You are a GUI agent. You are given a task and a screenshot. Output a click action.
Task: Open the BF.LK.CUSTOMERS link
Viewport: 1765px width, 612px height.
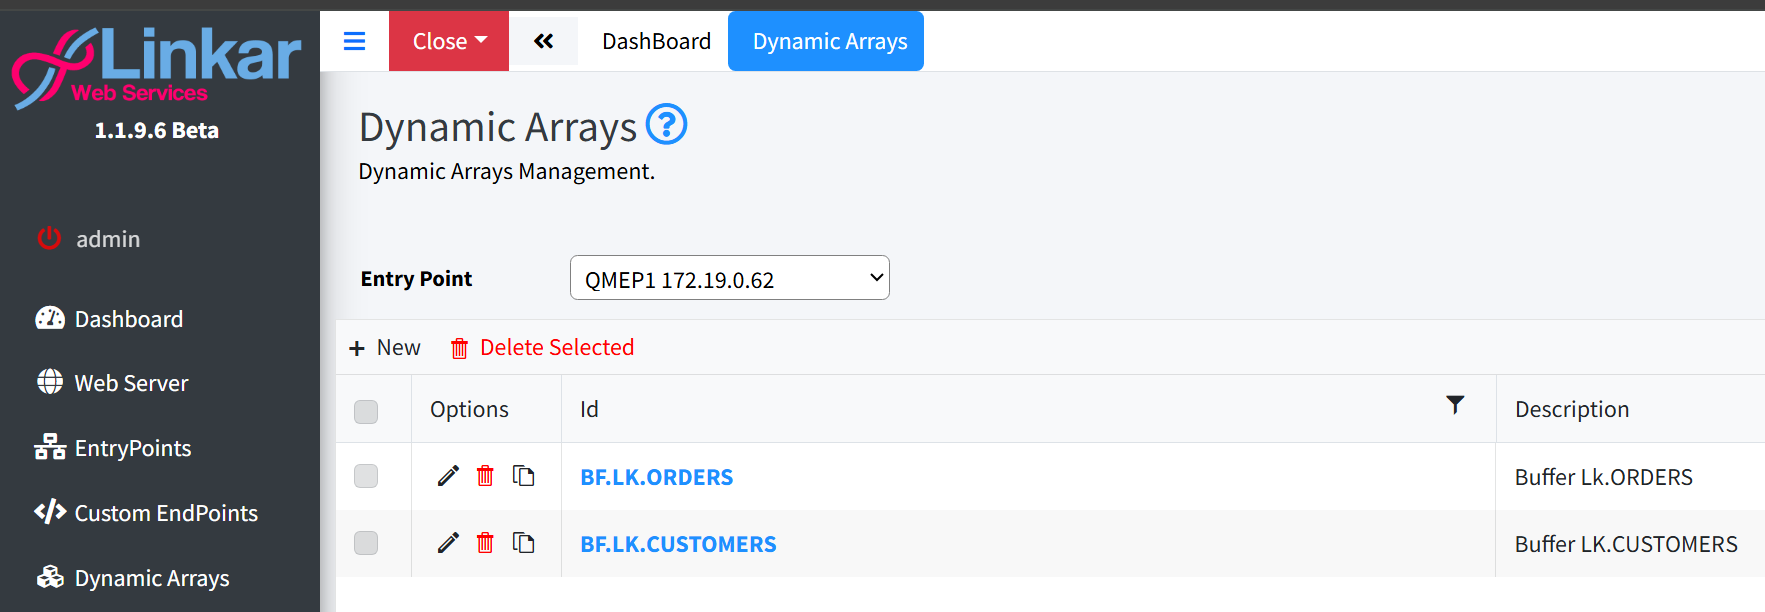tap(678, 544)
